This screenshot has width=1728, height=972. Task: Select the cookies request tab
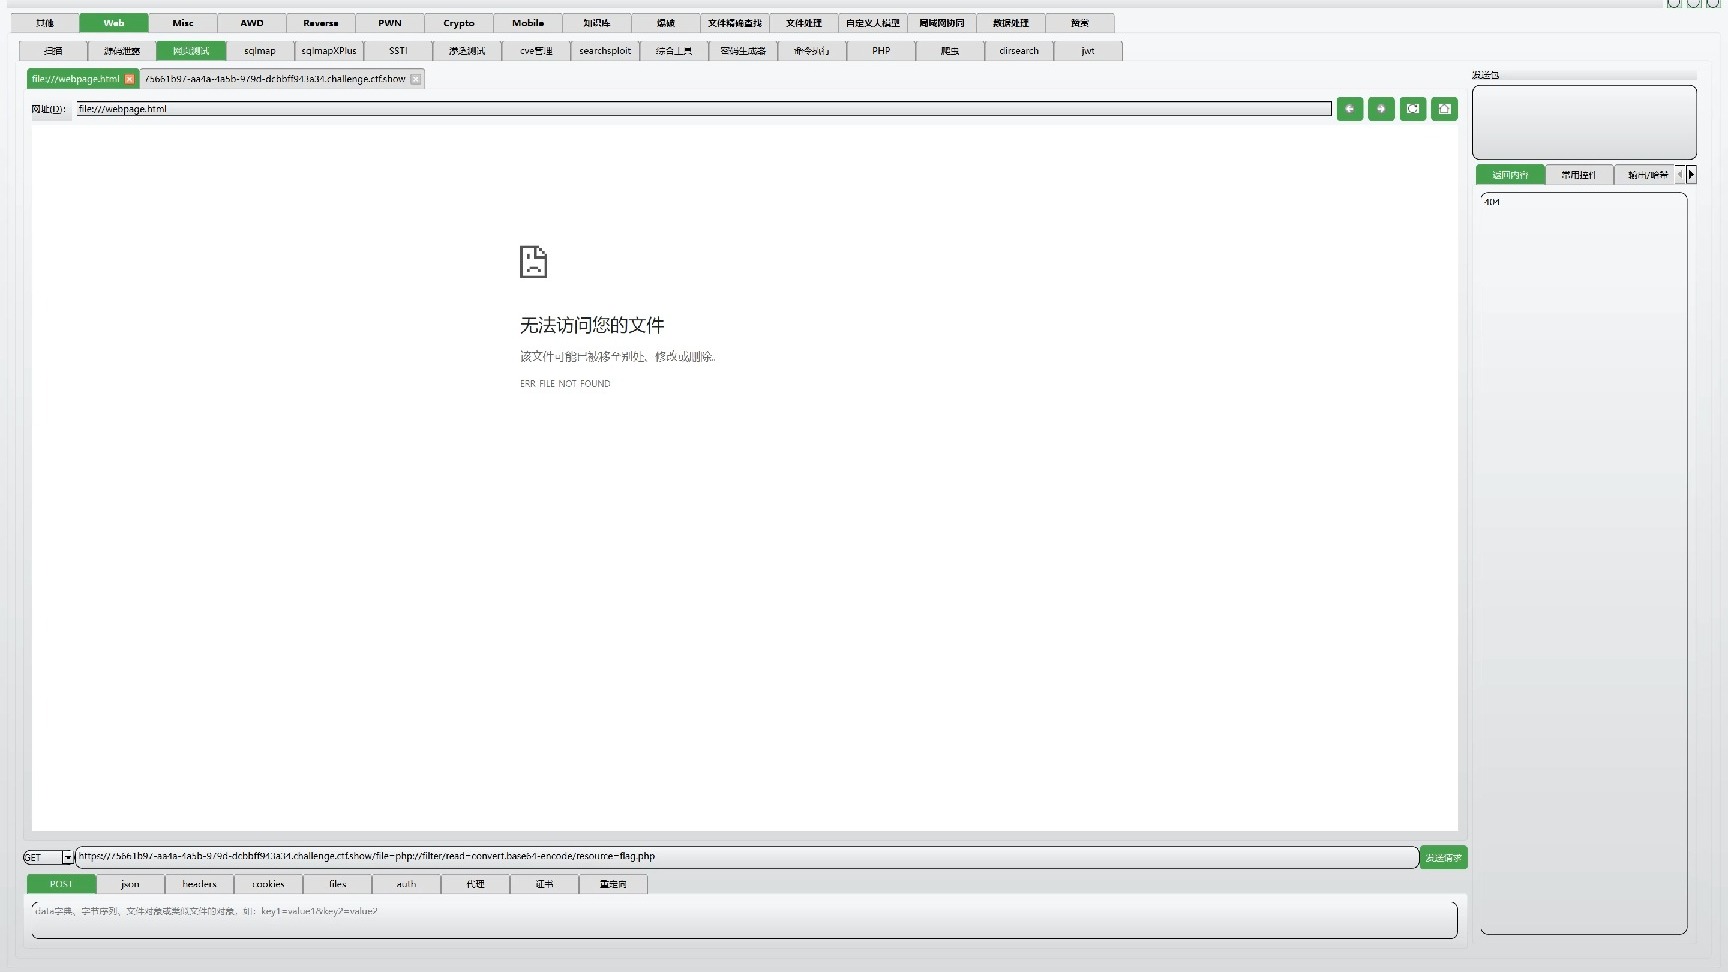click(268, 884)
